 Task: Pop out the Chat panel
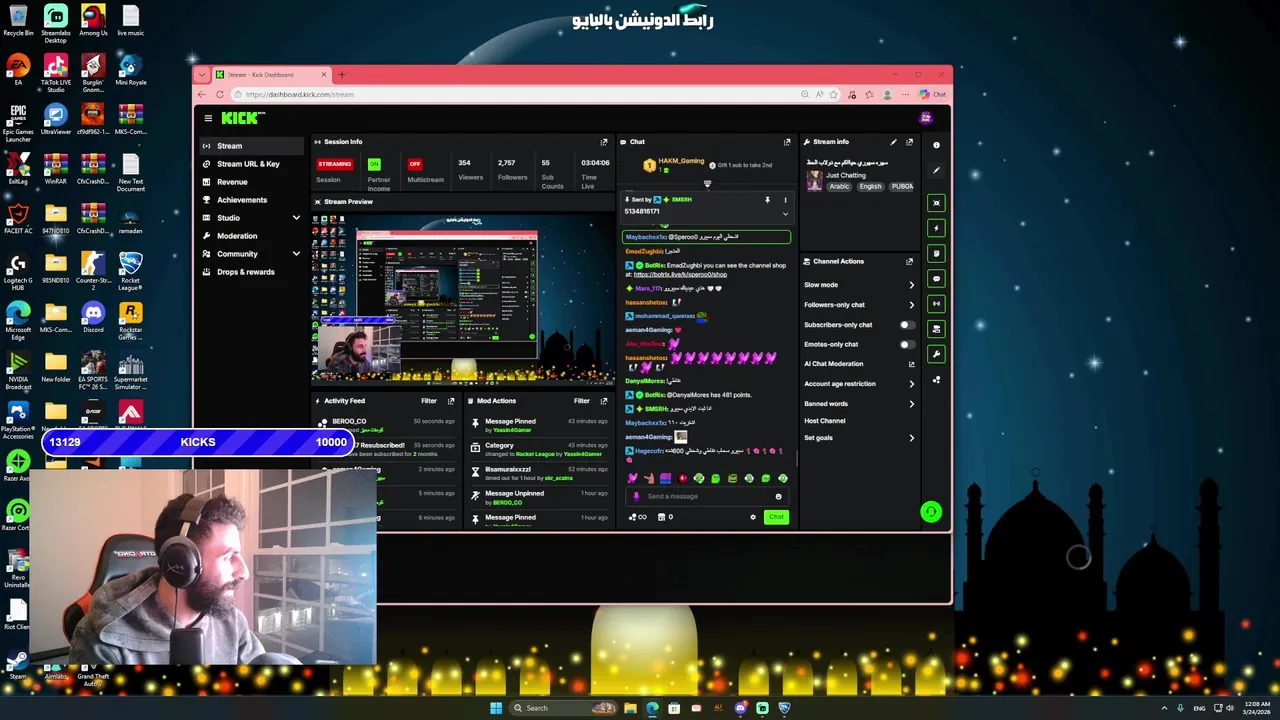787,142
